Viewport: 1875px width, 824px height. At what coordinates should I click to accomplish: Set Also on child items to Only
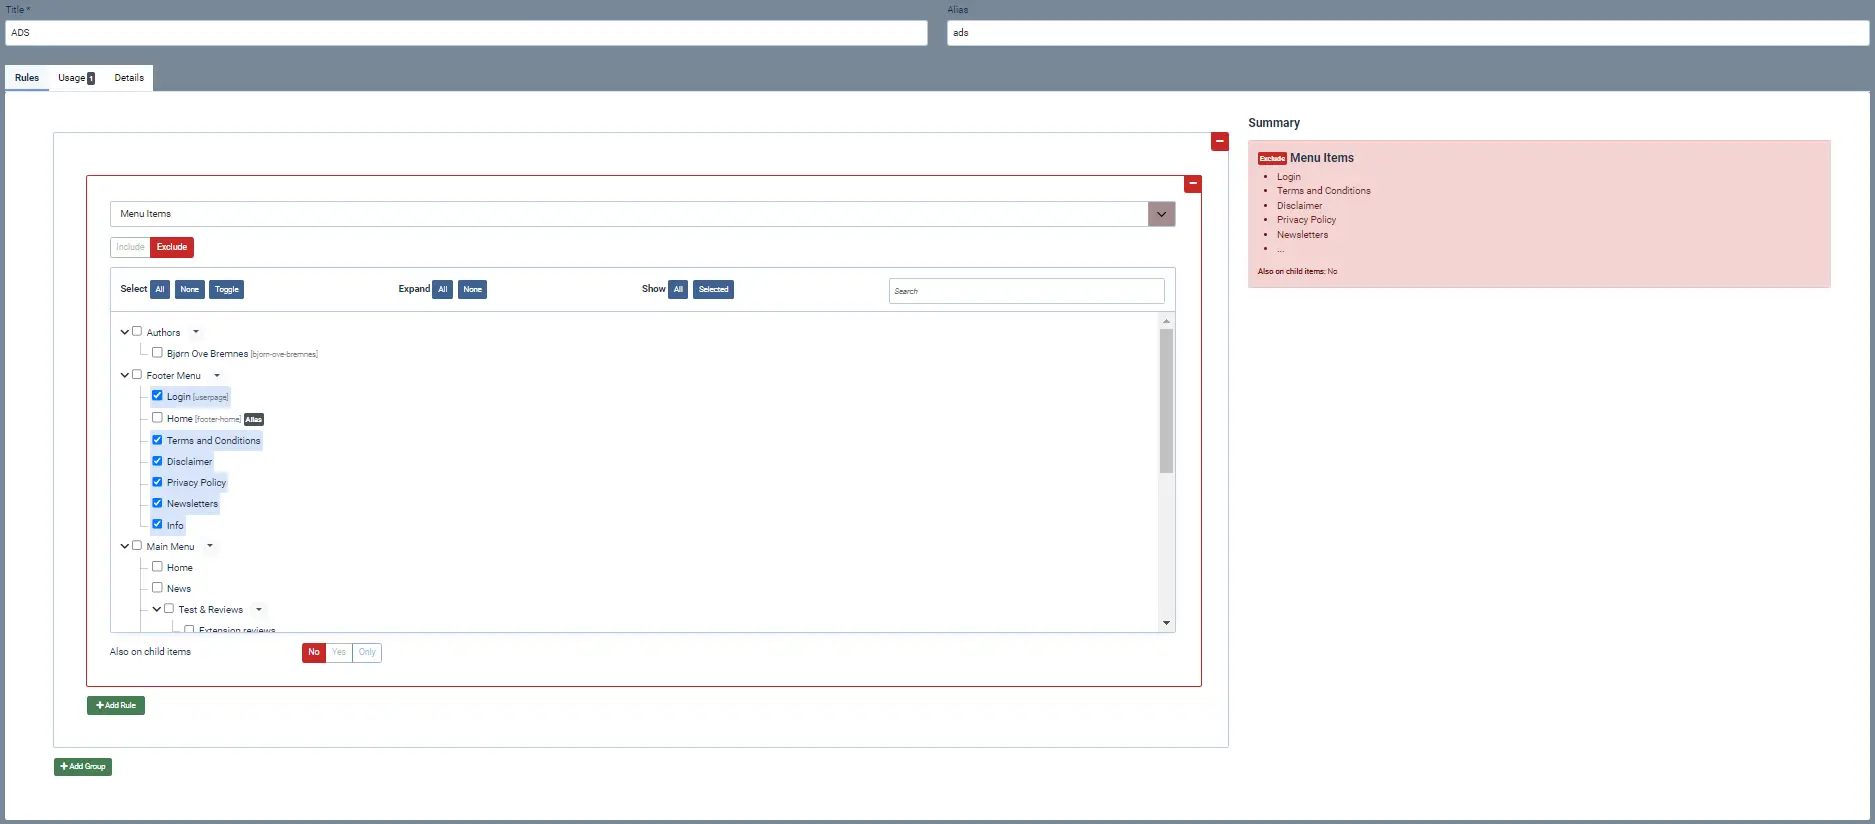367,652
